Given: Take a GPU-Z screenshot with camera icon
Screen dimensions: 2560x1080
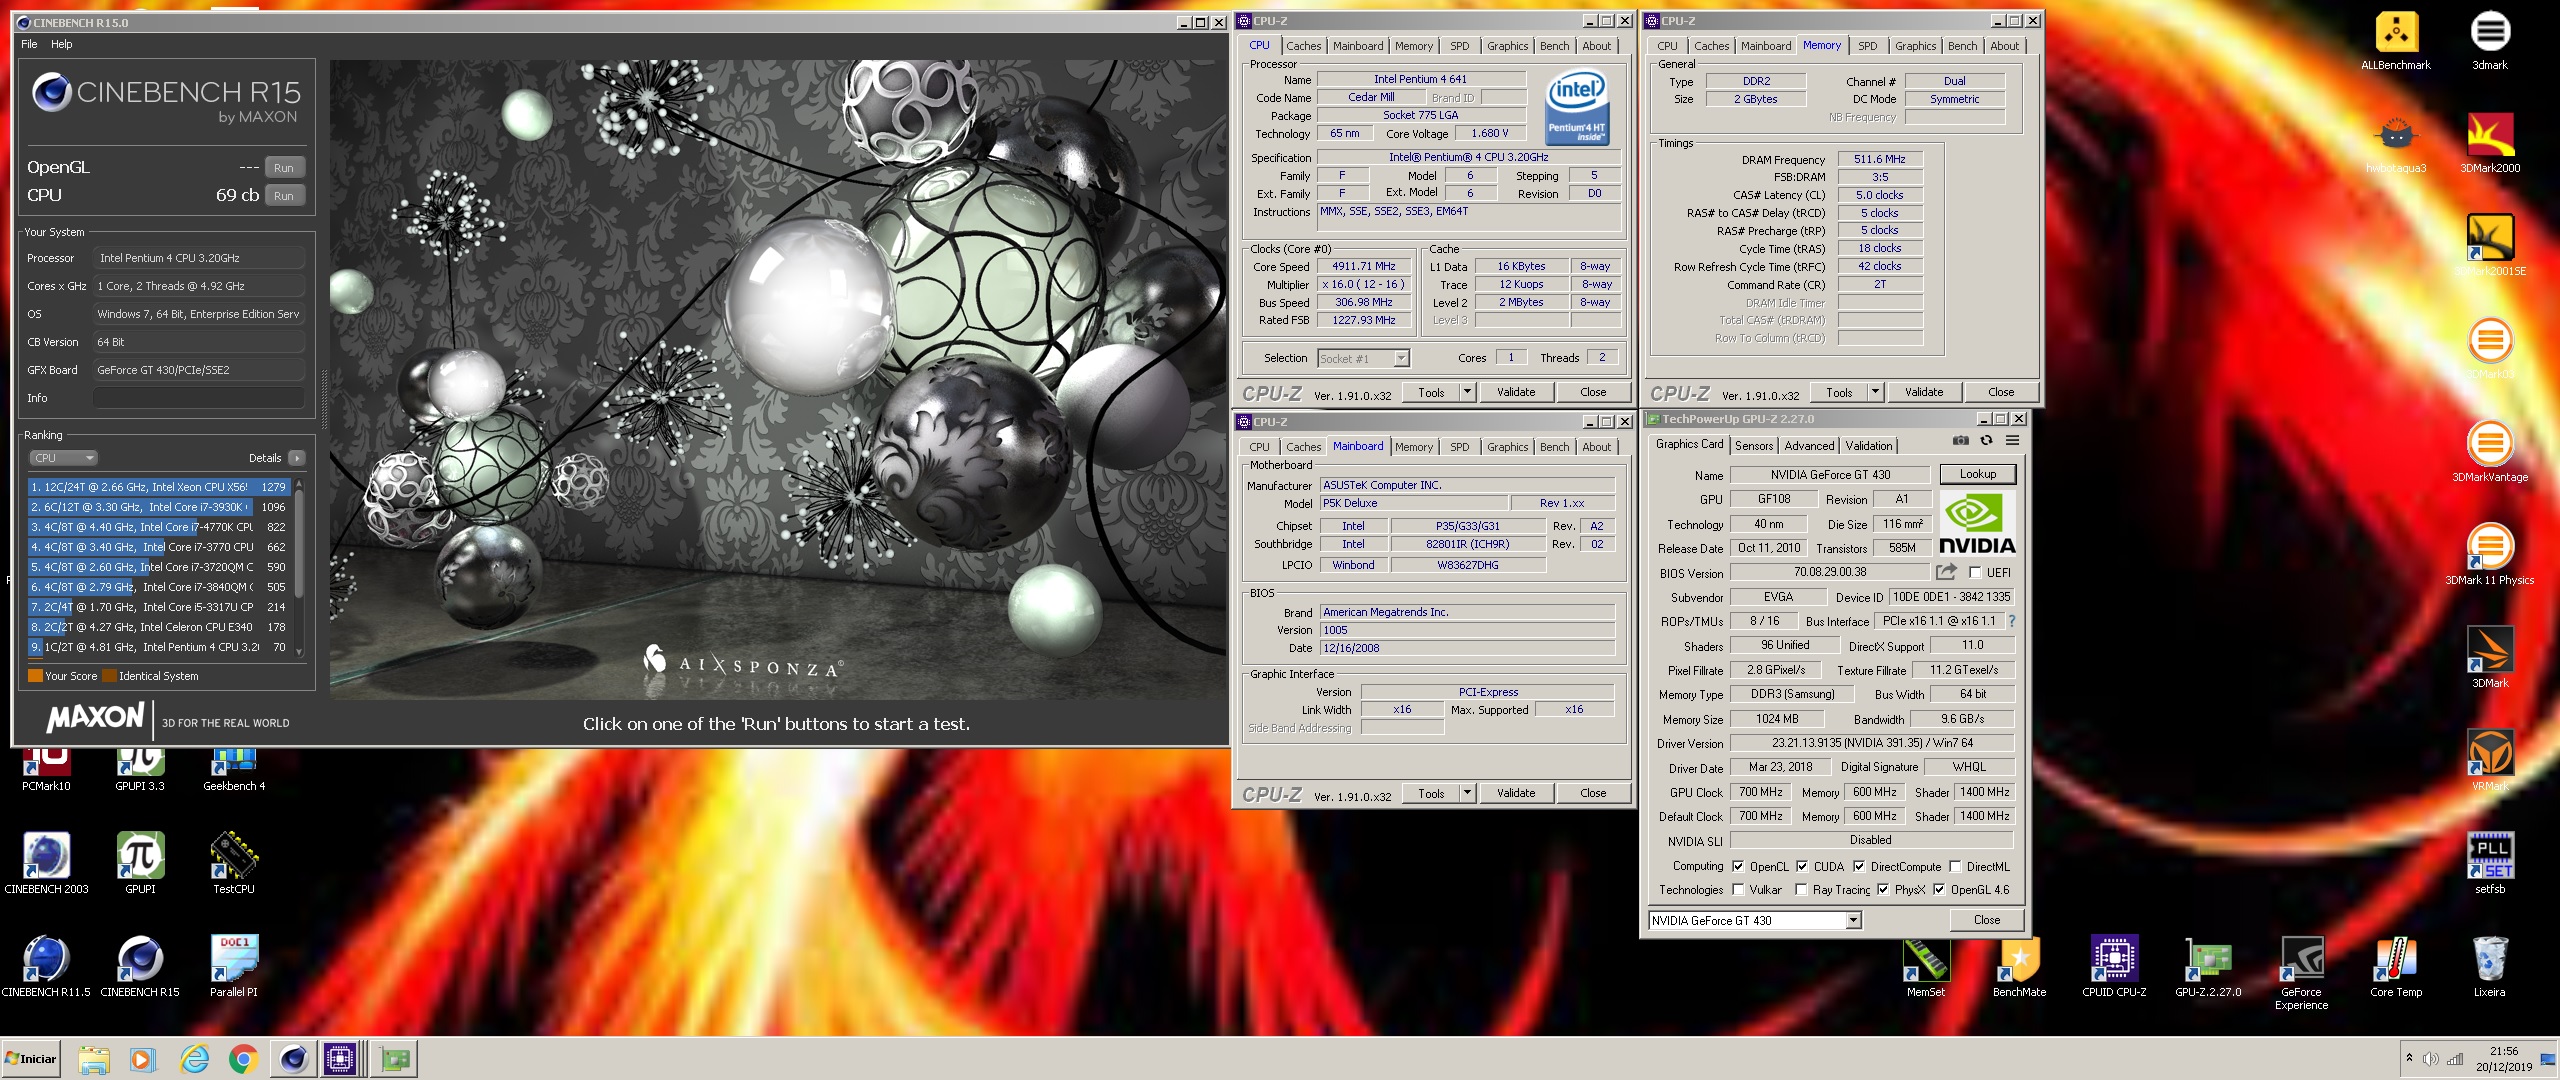Looking at the screenshot, I should coord(1960,441).
